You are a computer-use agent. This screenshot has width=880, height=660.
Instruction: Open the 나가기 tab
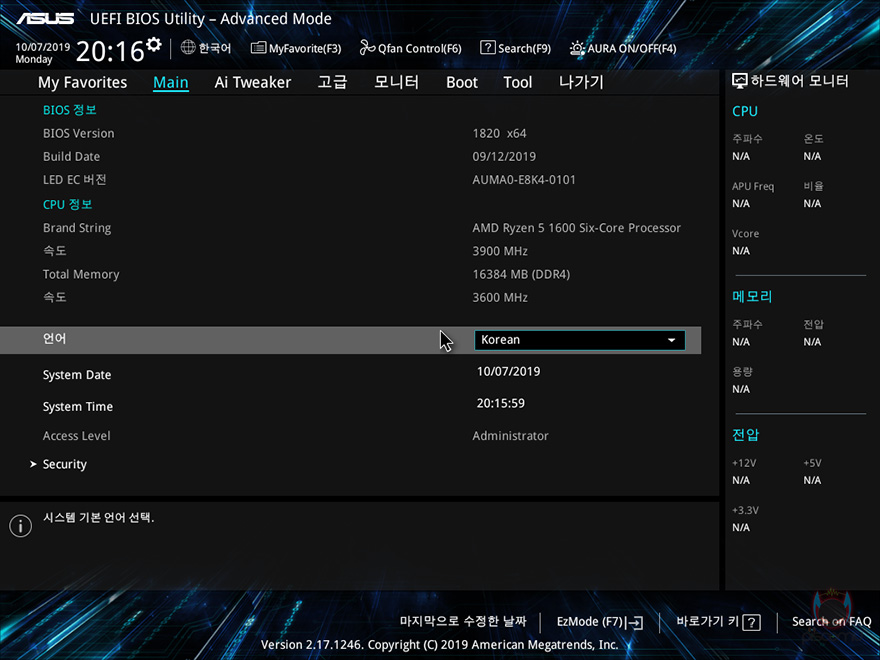581,82
